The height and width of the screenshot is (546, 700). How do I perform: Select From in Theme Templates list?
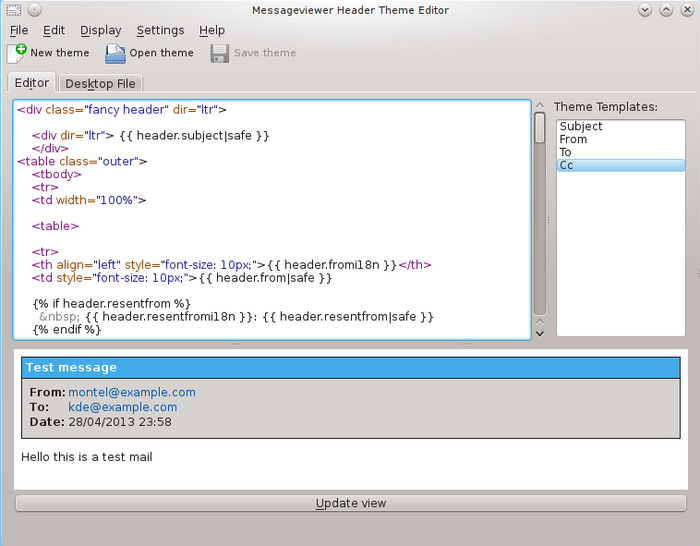[x=574, y=140]
